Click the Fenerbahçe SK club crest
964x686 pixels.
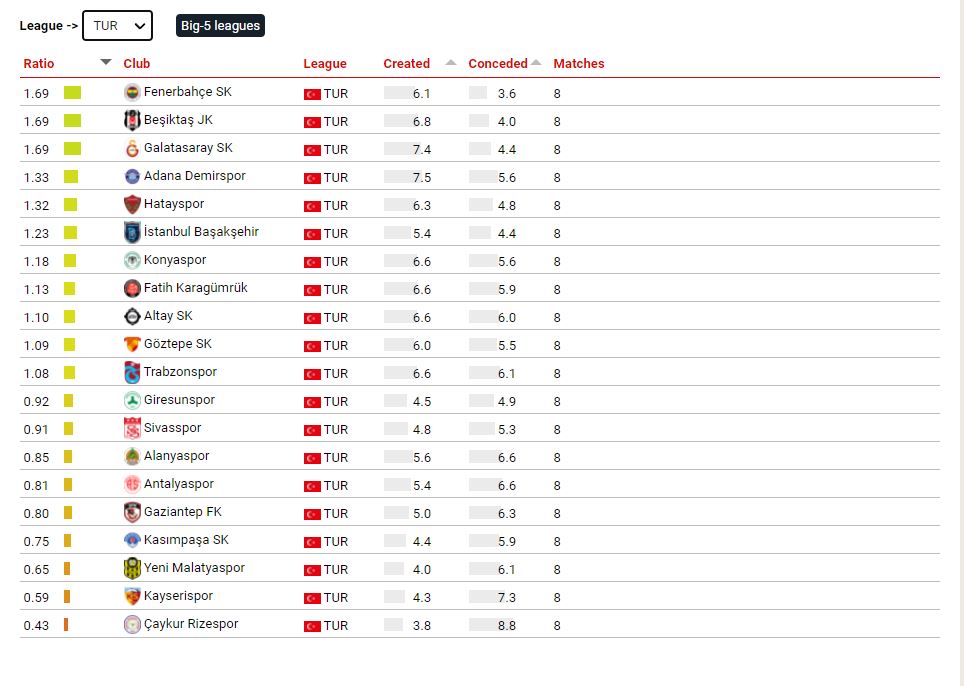tap(132, 93)
